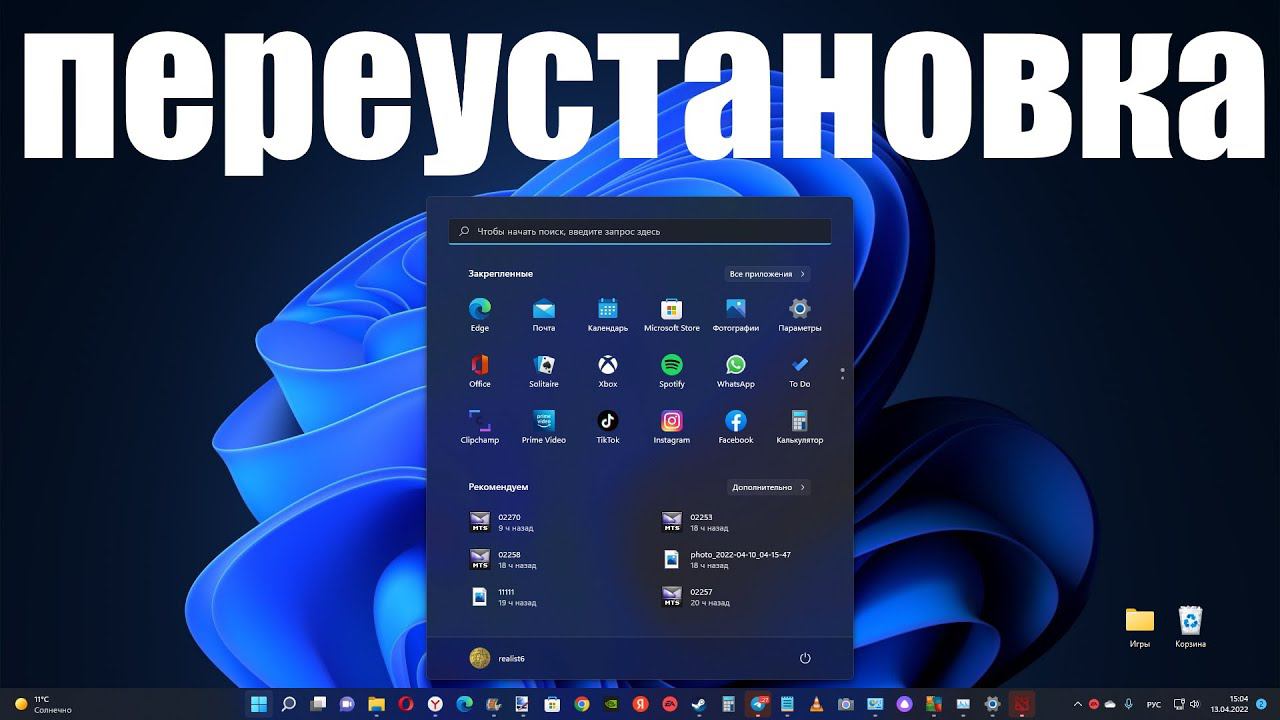Viewport: 1280px width, 720px height.
Task: Launch the Календарь app
Action: click(x=608, y=314)
